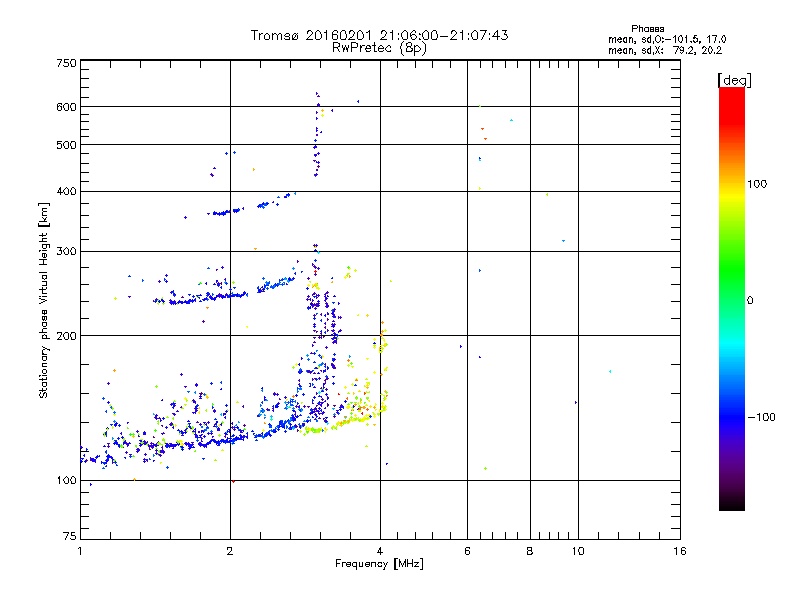Click the y-axis tick label '400'
The width and height of the screenshot is (800, 600).
pyautogui.click(x=67, y=191)
